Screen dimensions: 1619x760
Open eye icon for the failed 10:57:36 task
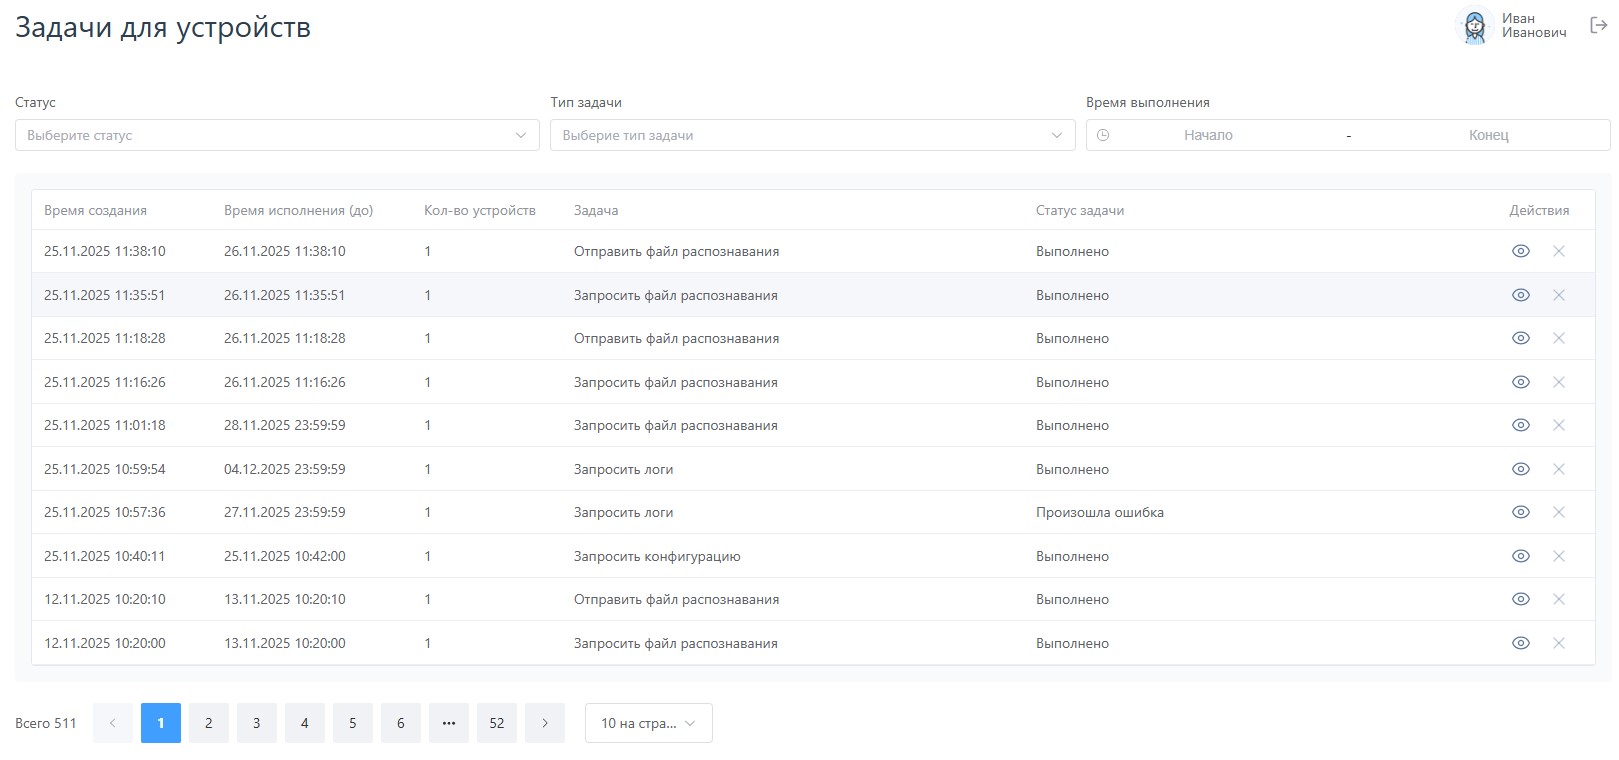pyautogui.click(x=1520, y=512)
